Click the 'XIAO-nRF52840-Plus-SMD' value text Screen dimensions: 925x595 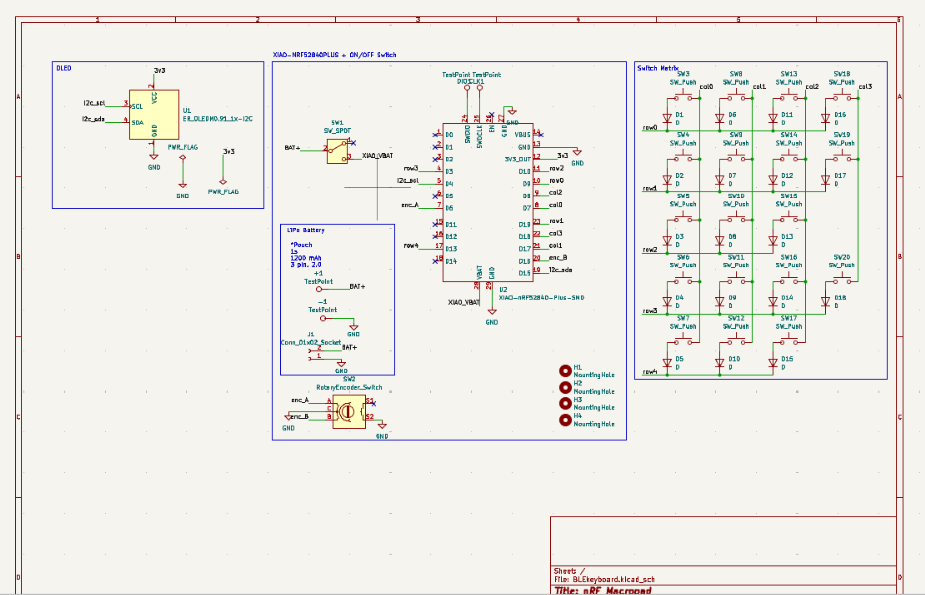click(542, 298)
